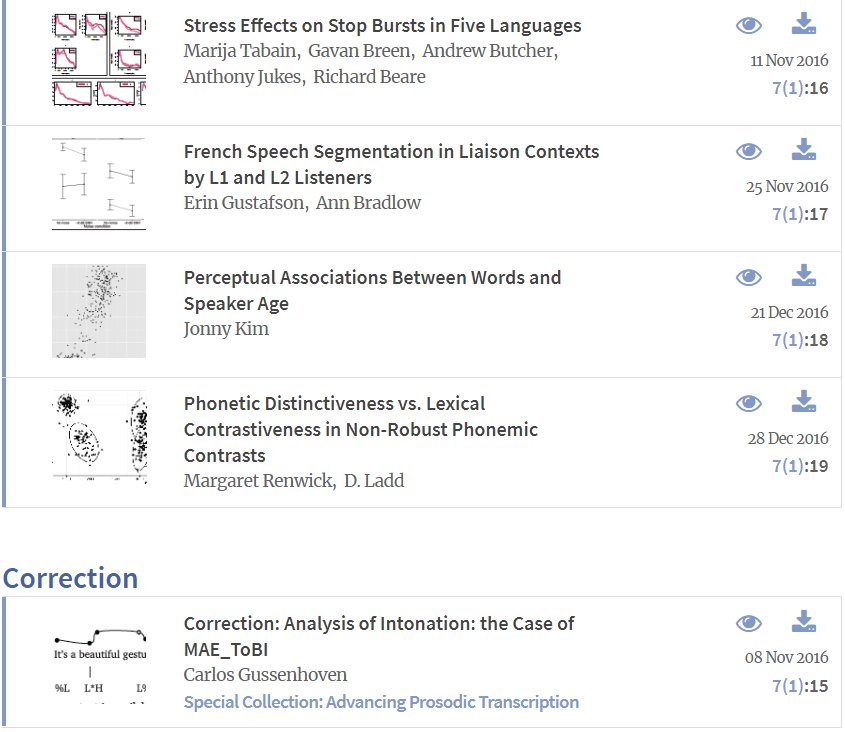
Task: Download Phonetic Distinctiveness article
Action: pos(804,402)
